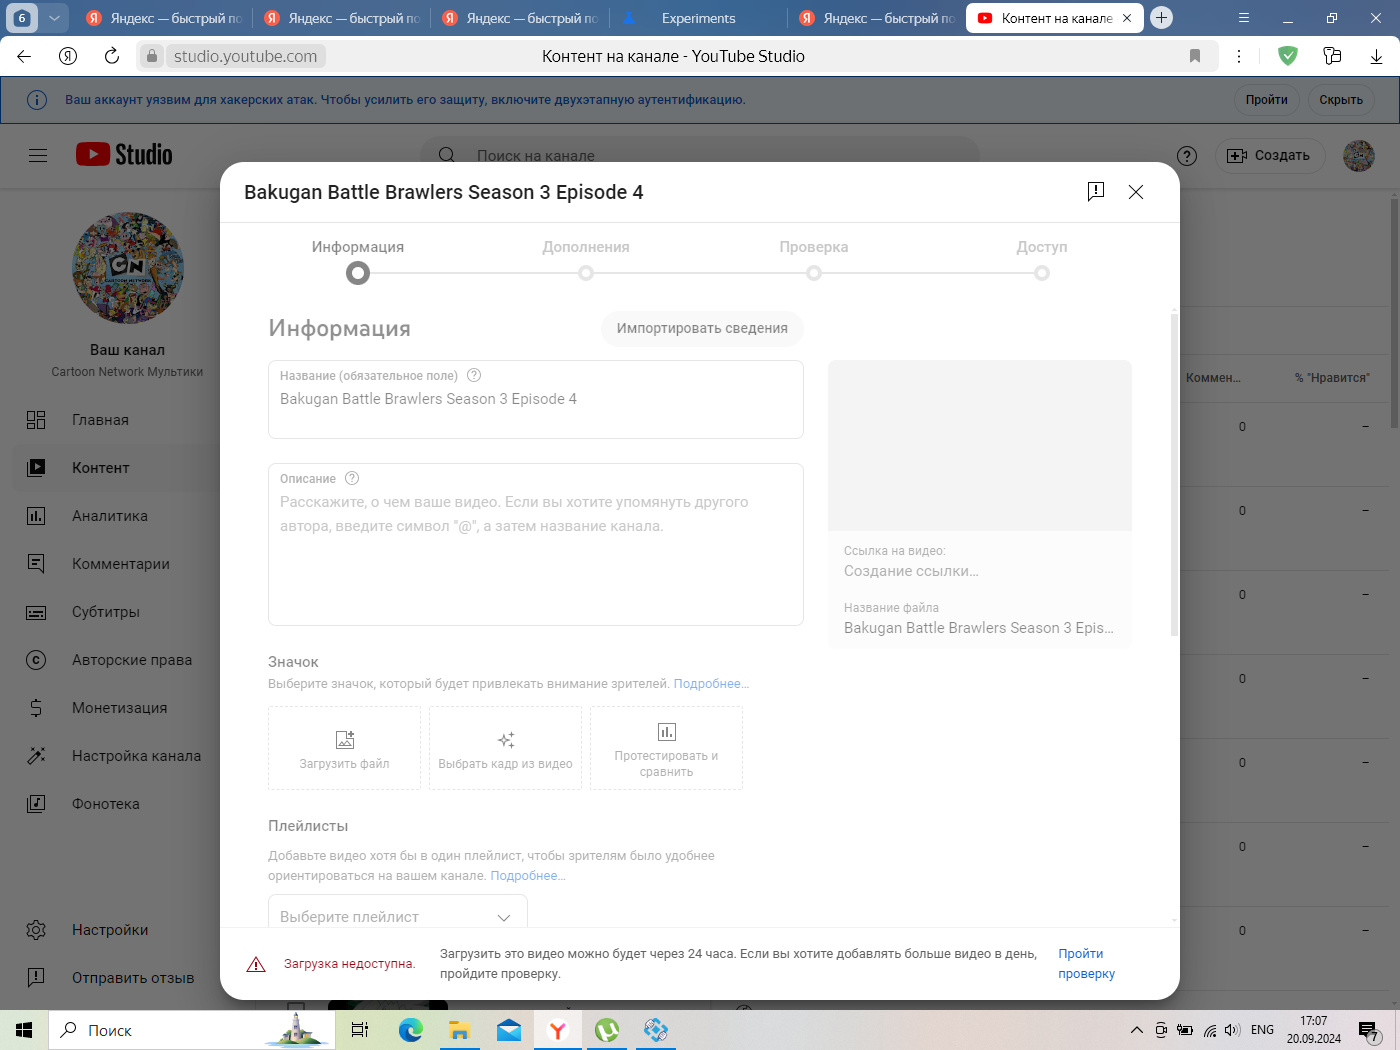Click the YouTube Studio logo
This screenshot has width=1400, height=1050.
(124, 154)
